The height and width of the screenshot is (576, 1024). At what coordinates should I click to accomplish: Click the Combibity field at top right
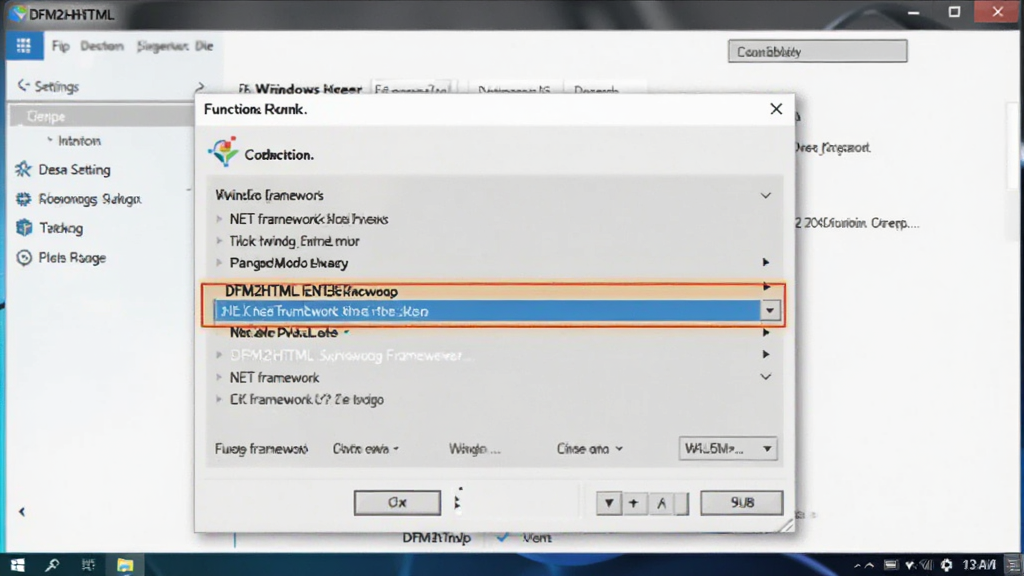tap(817, 52)
